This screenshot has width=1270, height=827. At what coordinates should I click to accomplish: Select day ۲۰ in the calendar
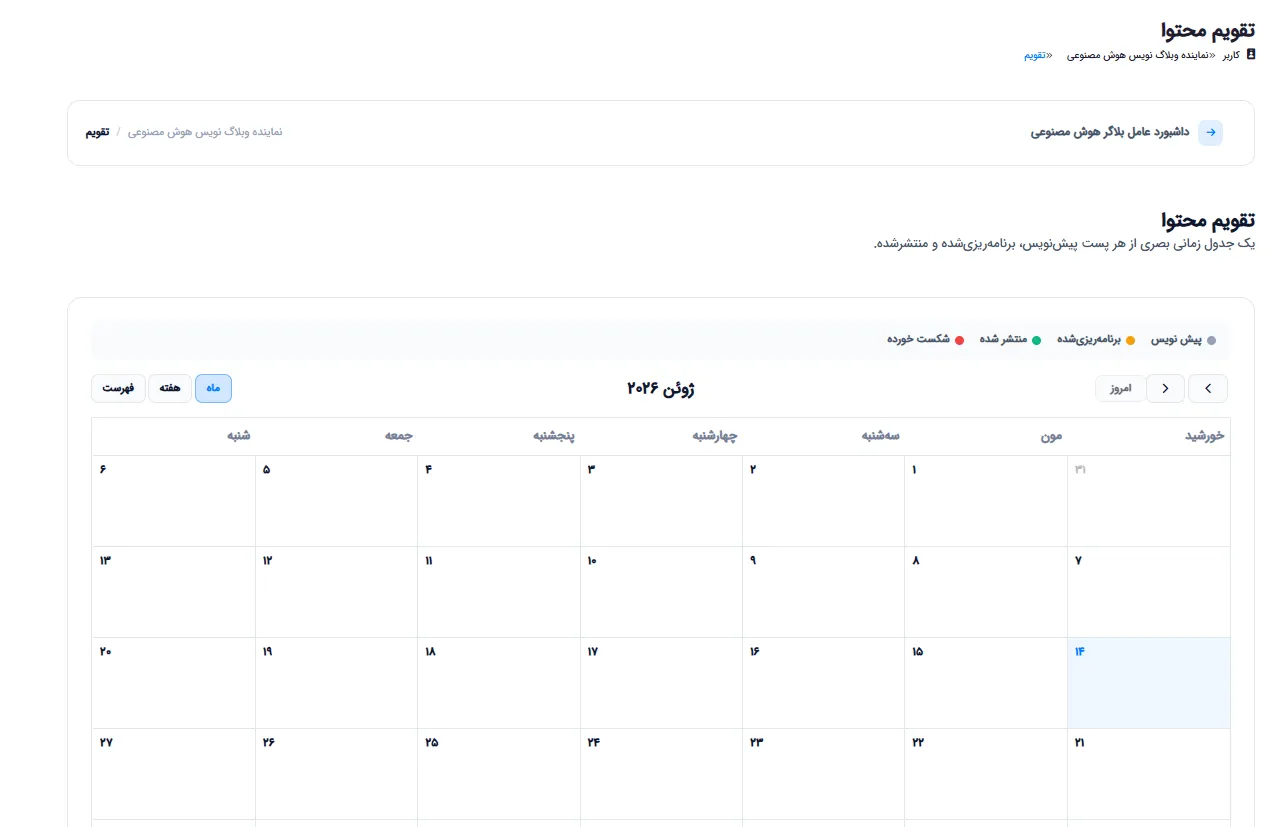[173, 683]
